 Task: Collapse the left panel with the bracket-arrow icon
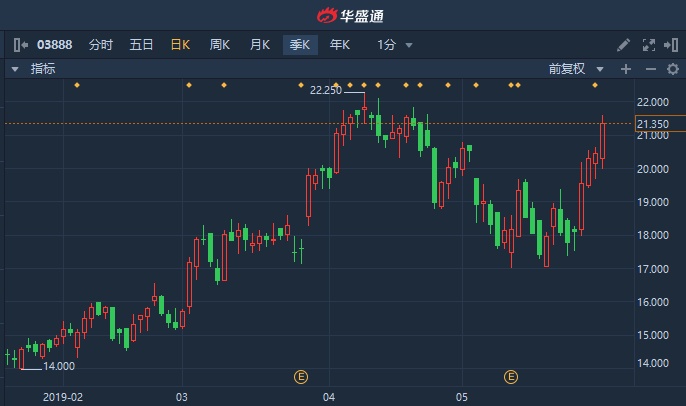[x=21, y=45]
